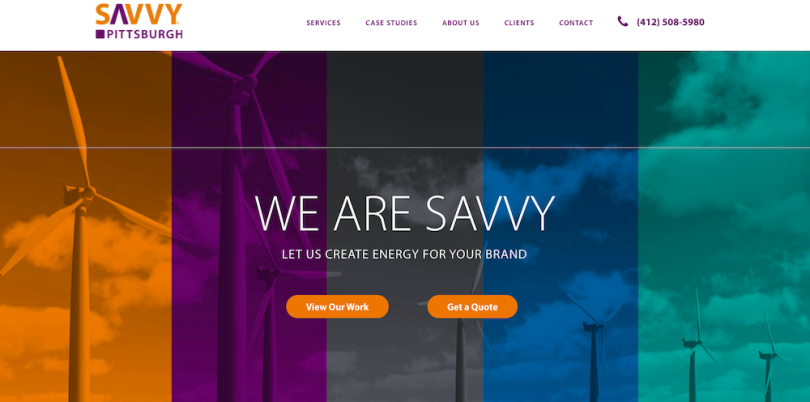Click the WE ARE SAVVY headline

(x=404, y=213)
